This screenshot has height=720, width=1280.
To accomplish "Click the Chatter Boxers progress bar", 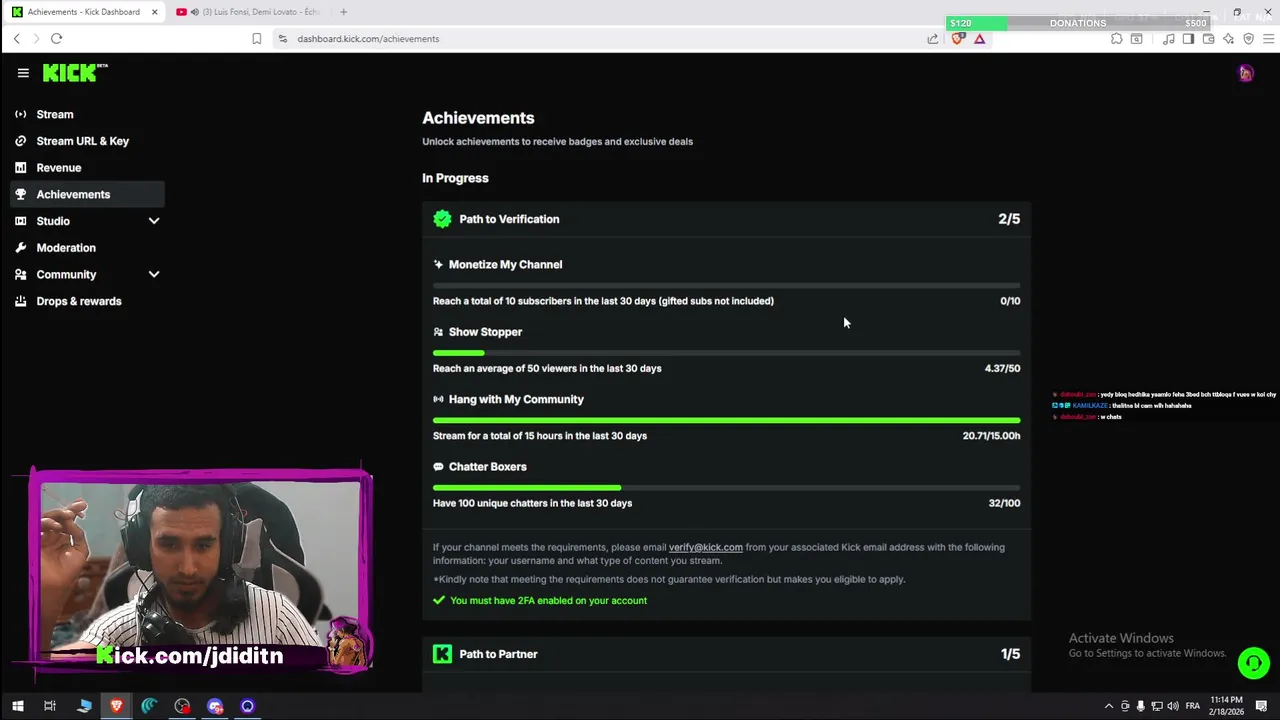I will (x=726, y=488).
